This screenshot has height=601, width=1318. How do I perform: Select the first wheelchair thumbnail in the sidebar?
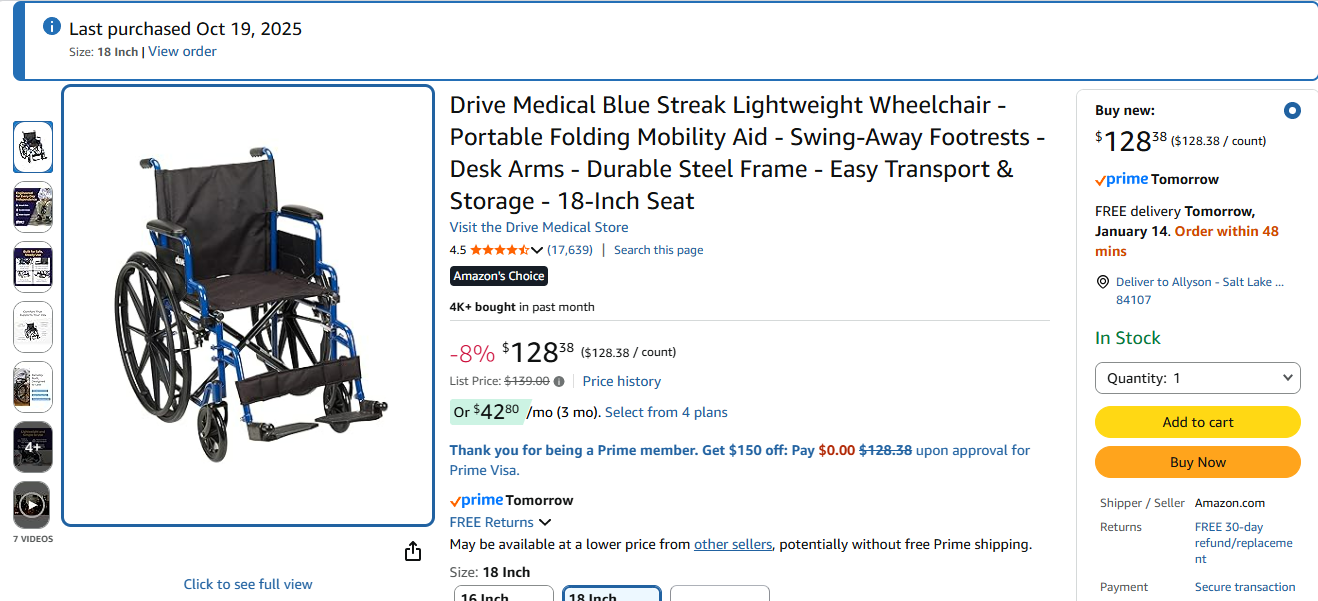(x=31, y=147)
